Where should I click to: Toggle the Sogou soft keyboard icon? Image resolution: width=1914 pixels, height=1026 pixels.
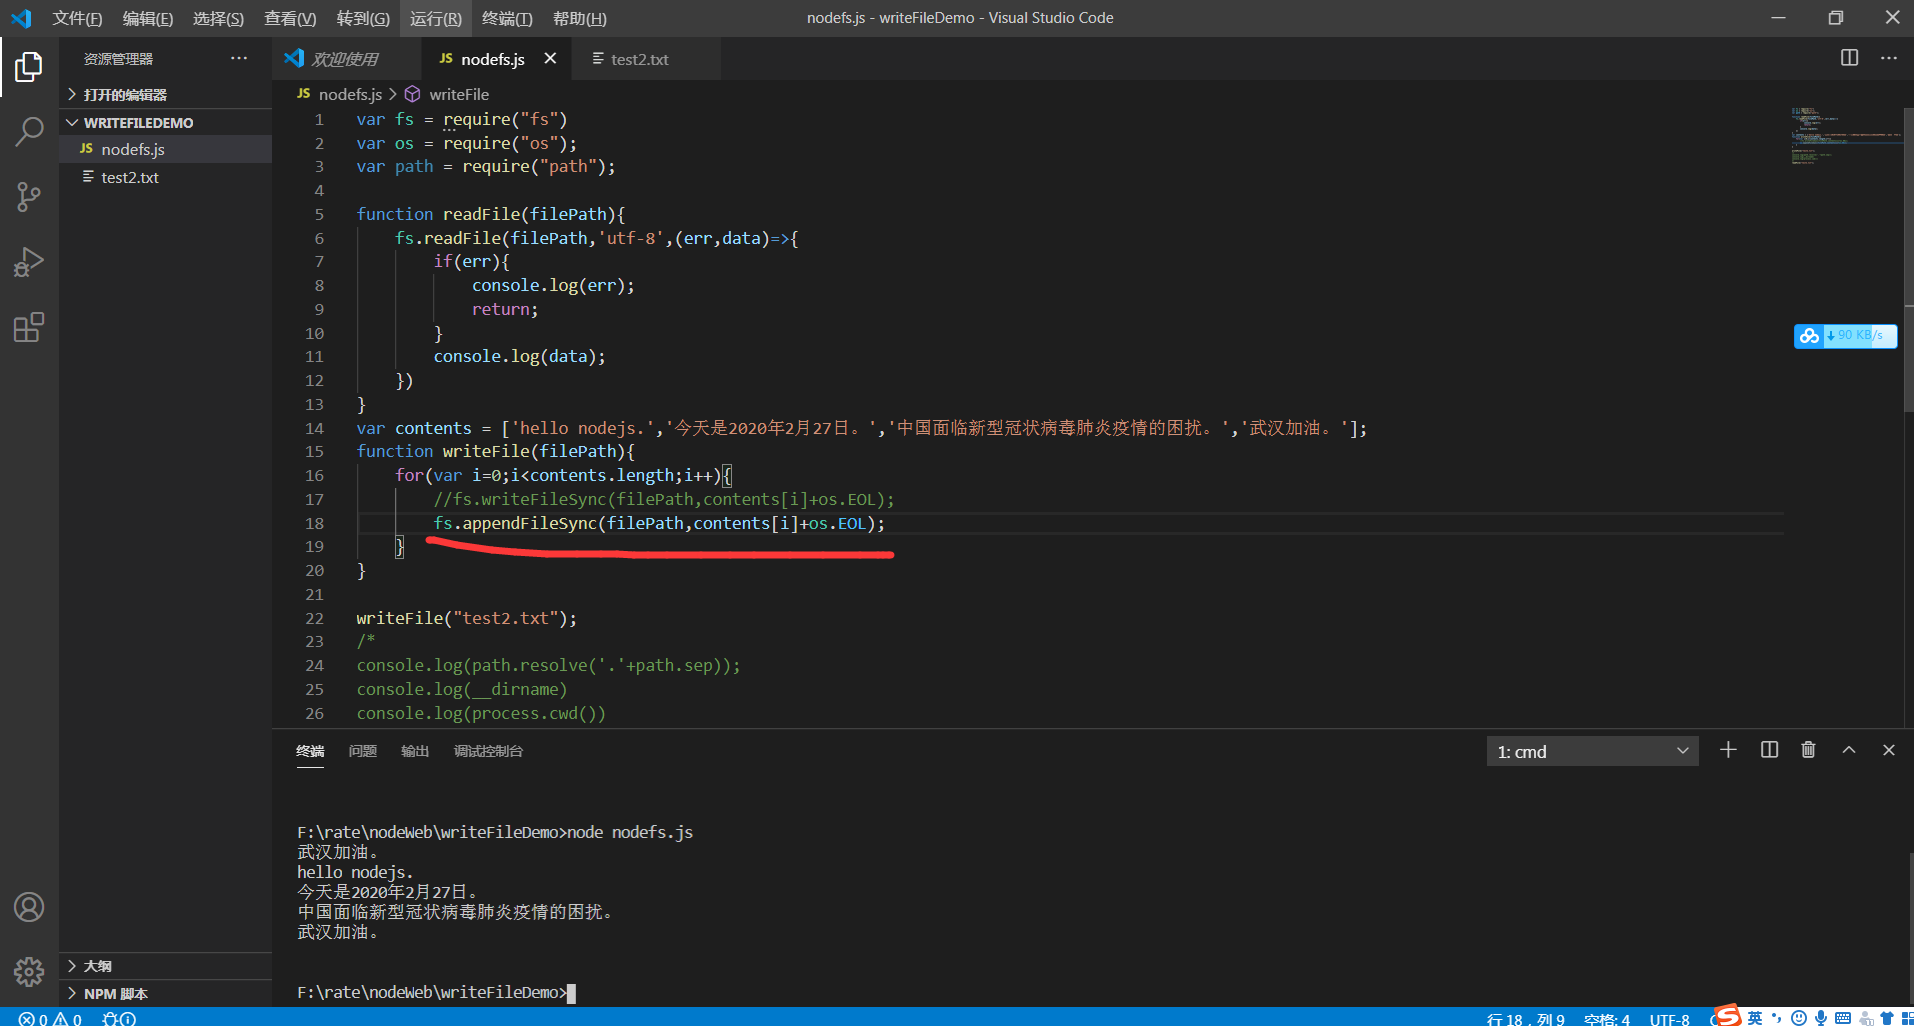(x=1843, y=1018)
